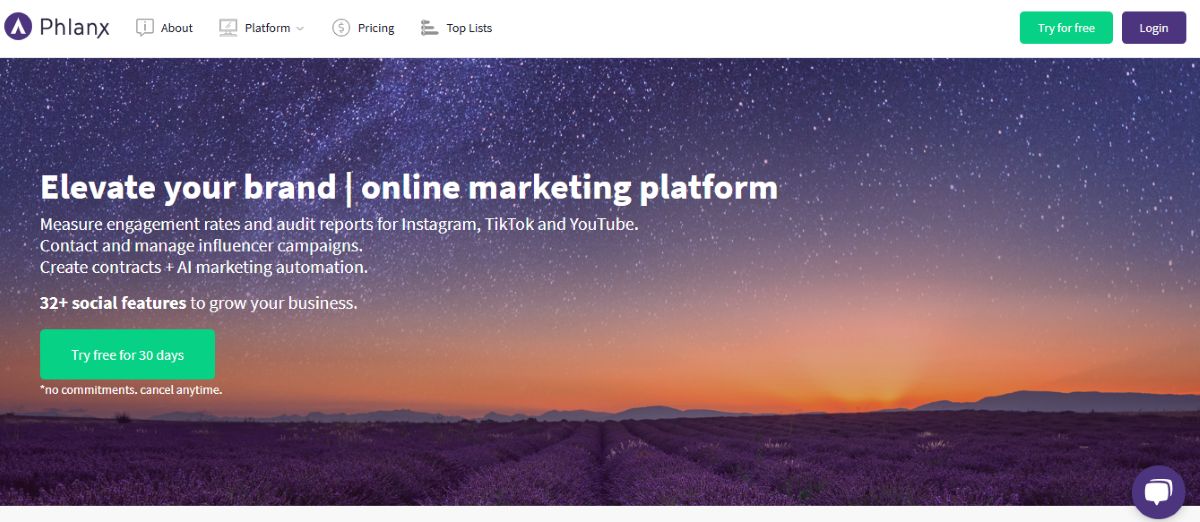
Task: Click the Try for free header button
Action: pyautogui.click(x=1066, y=28)
